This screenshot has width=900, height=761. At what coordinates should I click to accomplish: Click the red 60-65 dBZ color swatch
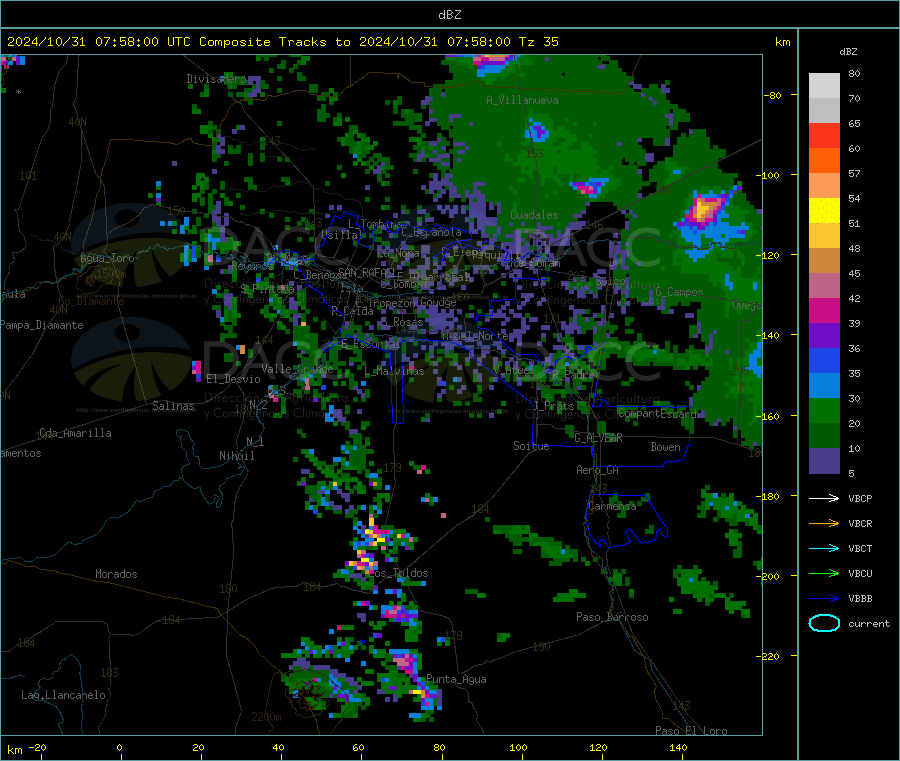(x=824, y=135)
